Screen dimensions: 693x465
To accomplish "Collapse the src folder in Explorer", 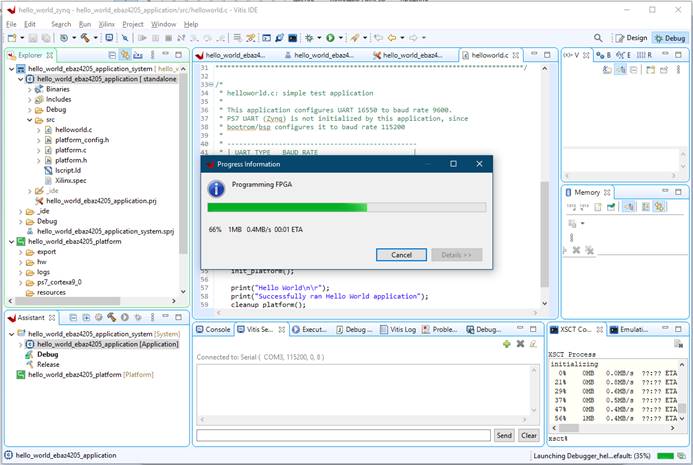I will pyautogui.click(x=31, y=120).
